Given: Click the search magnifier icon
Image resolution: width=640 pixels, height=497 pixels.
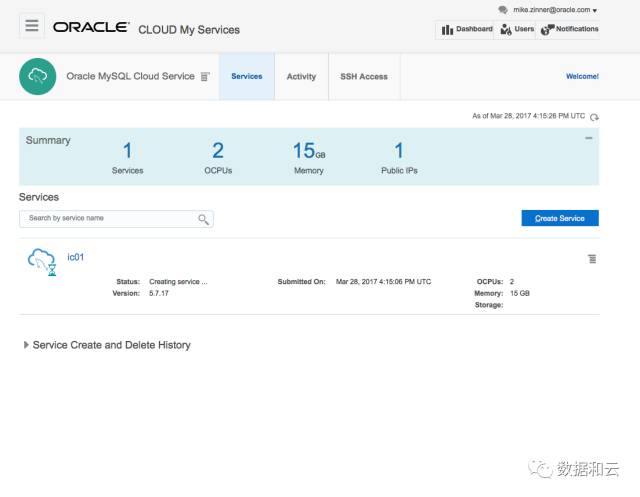Looking at the screenshot, I should 203,219.
